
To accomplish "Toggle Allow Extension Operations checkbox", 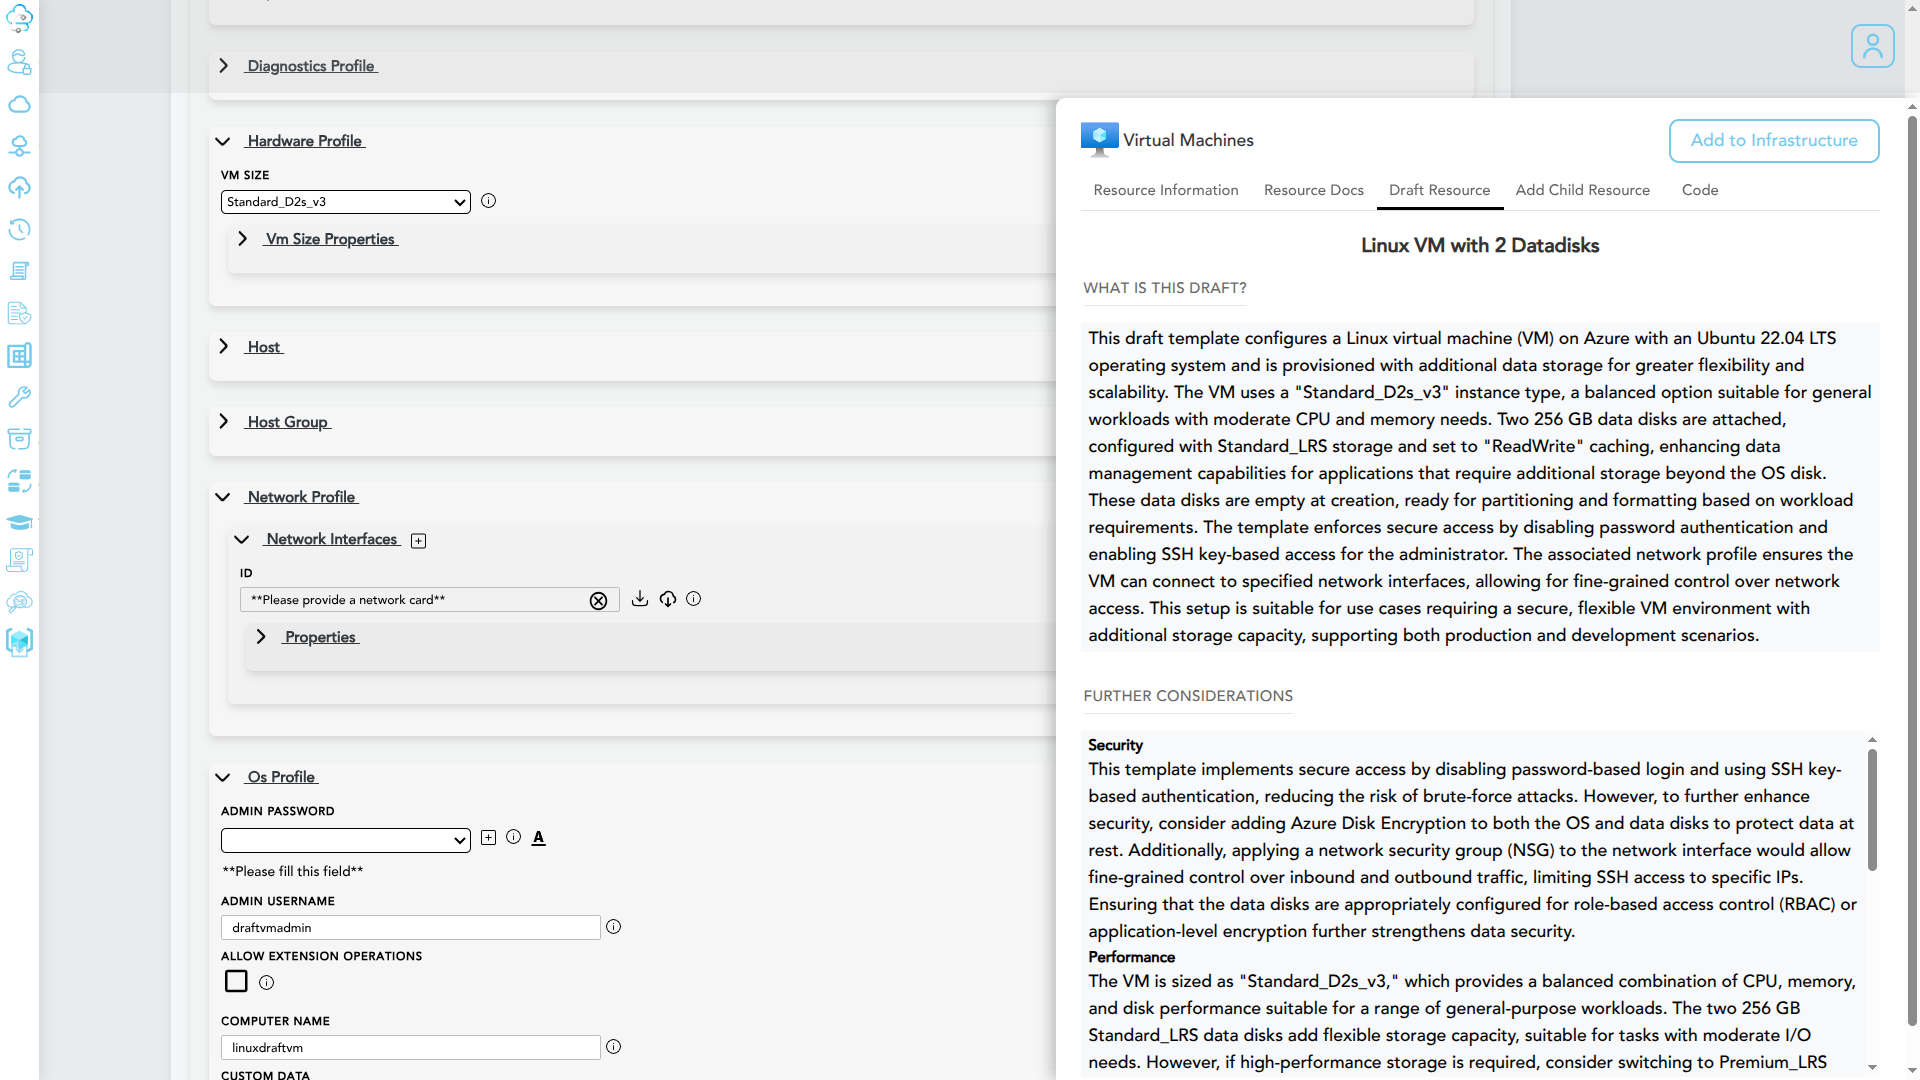I will pos(236,981).
